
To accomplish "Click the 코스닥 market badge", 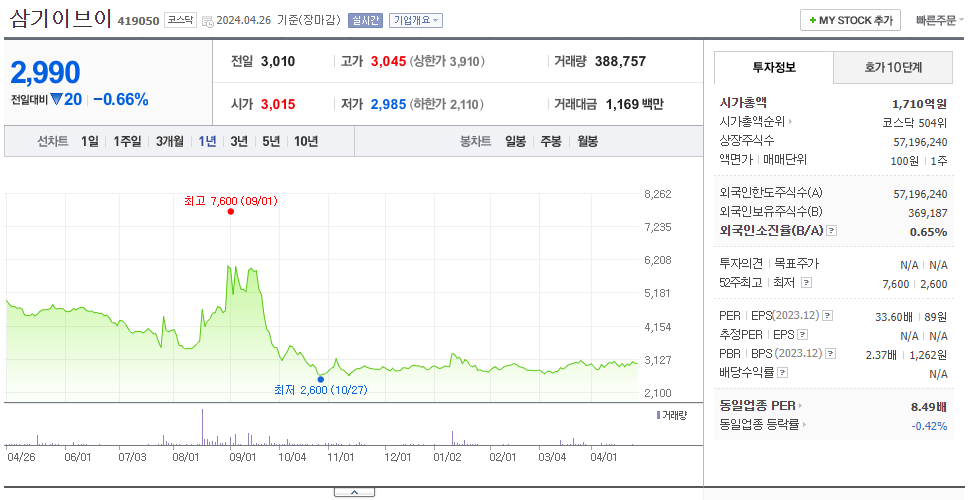I will click(x=180, y=20).
